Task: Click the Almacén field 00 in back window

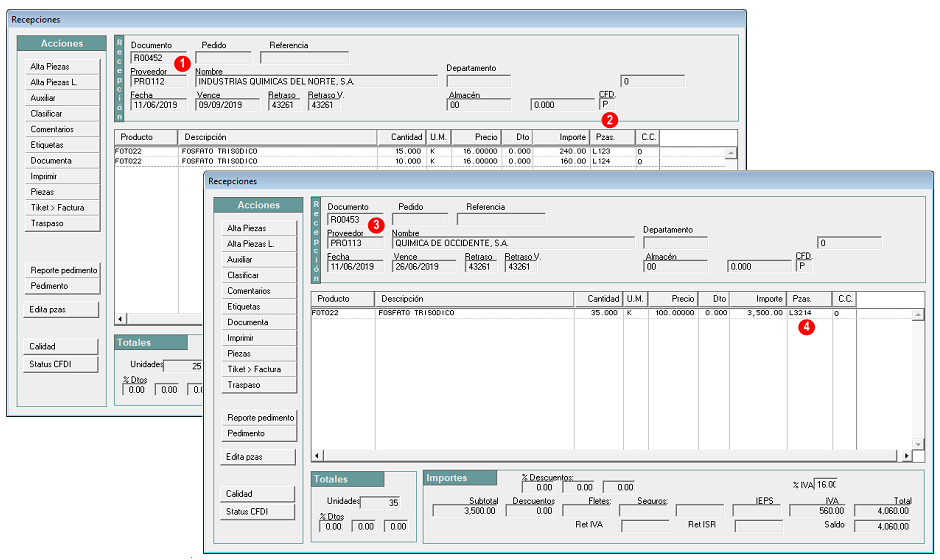Action: click(479, 105)
